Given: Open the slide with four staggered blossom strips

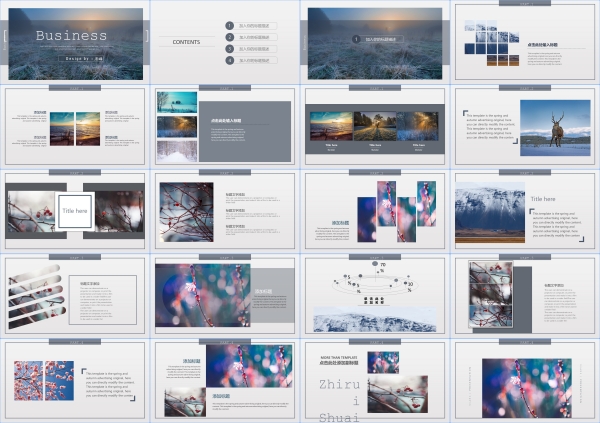Looking at the screenshot, I should coord(375,211).
